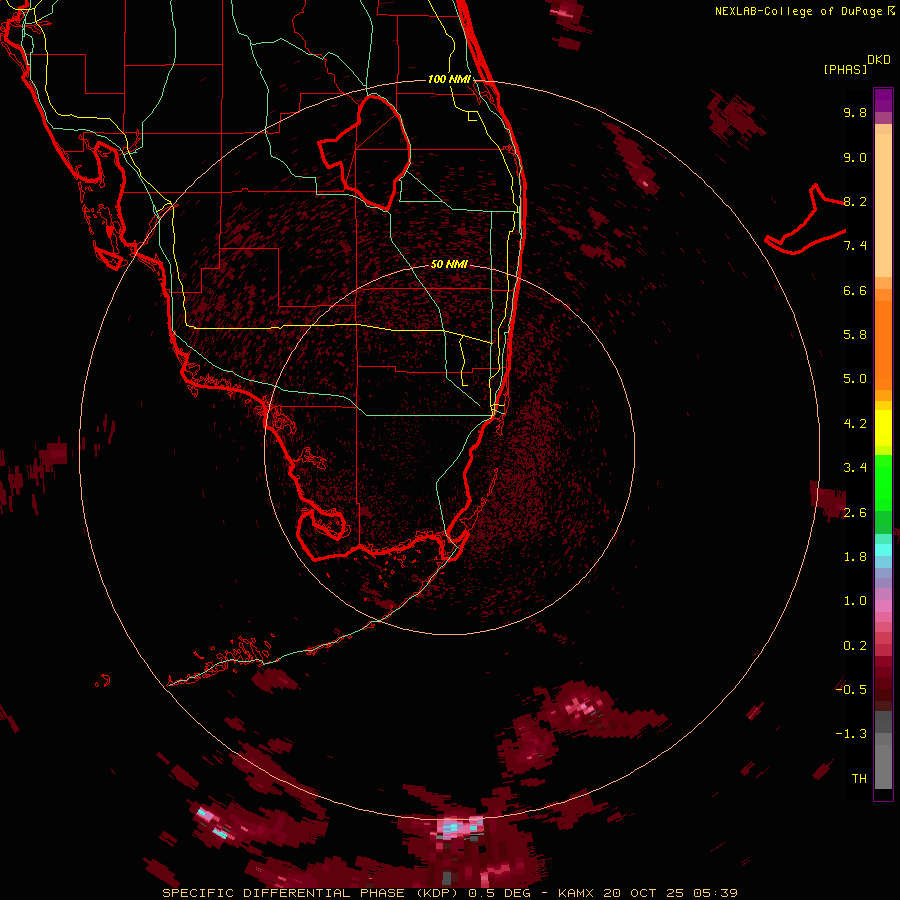The image size is (900, 900).
Task: Select the -0.5 value on the scale
Action: coord(851,690)
